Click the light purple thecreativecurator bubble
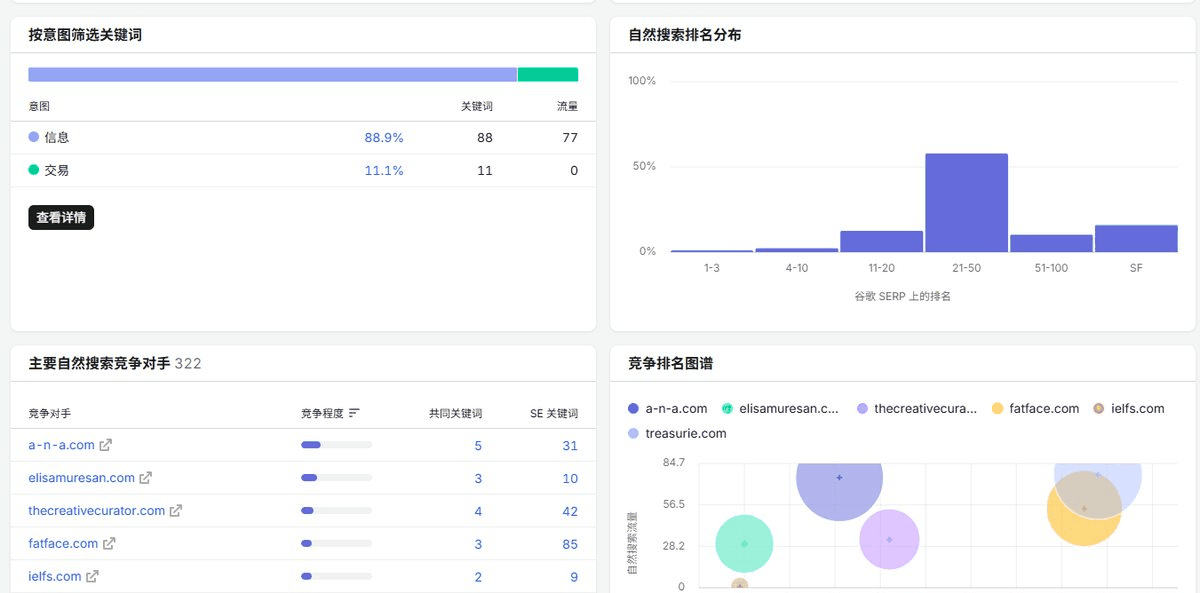Screen dimensions: 1200x593 (889, 539)
